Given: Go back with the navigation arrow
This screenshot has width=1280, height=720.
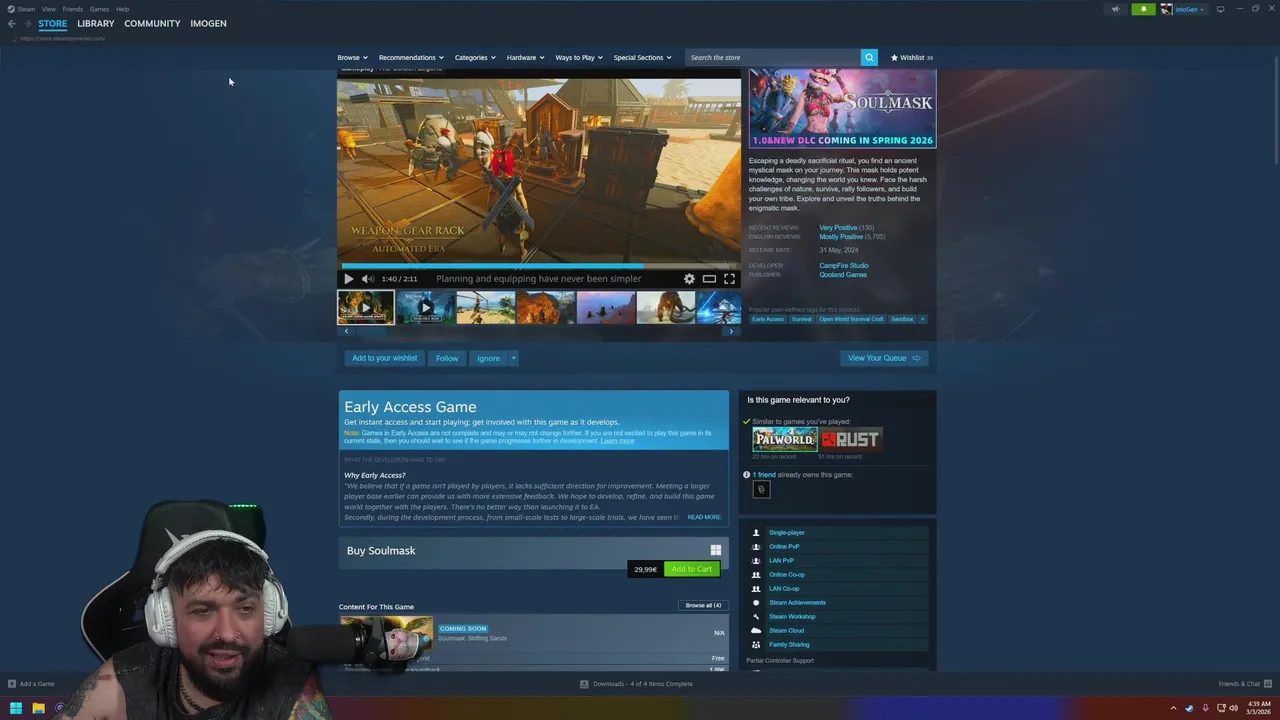Looking at the screenshot, I should pos(12,23).
